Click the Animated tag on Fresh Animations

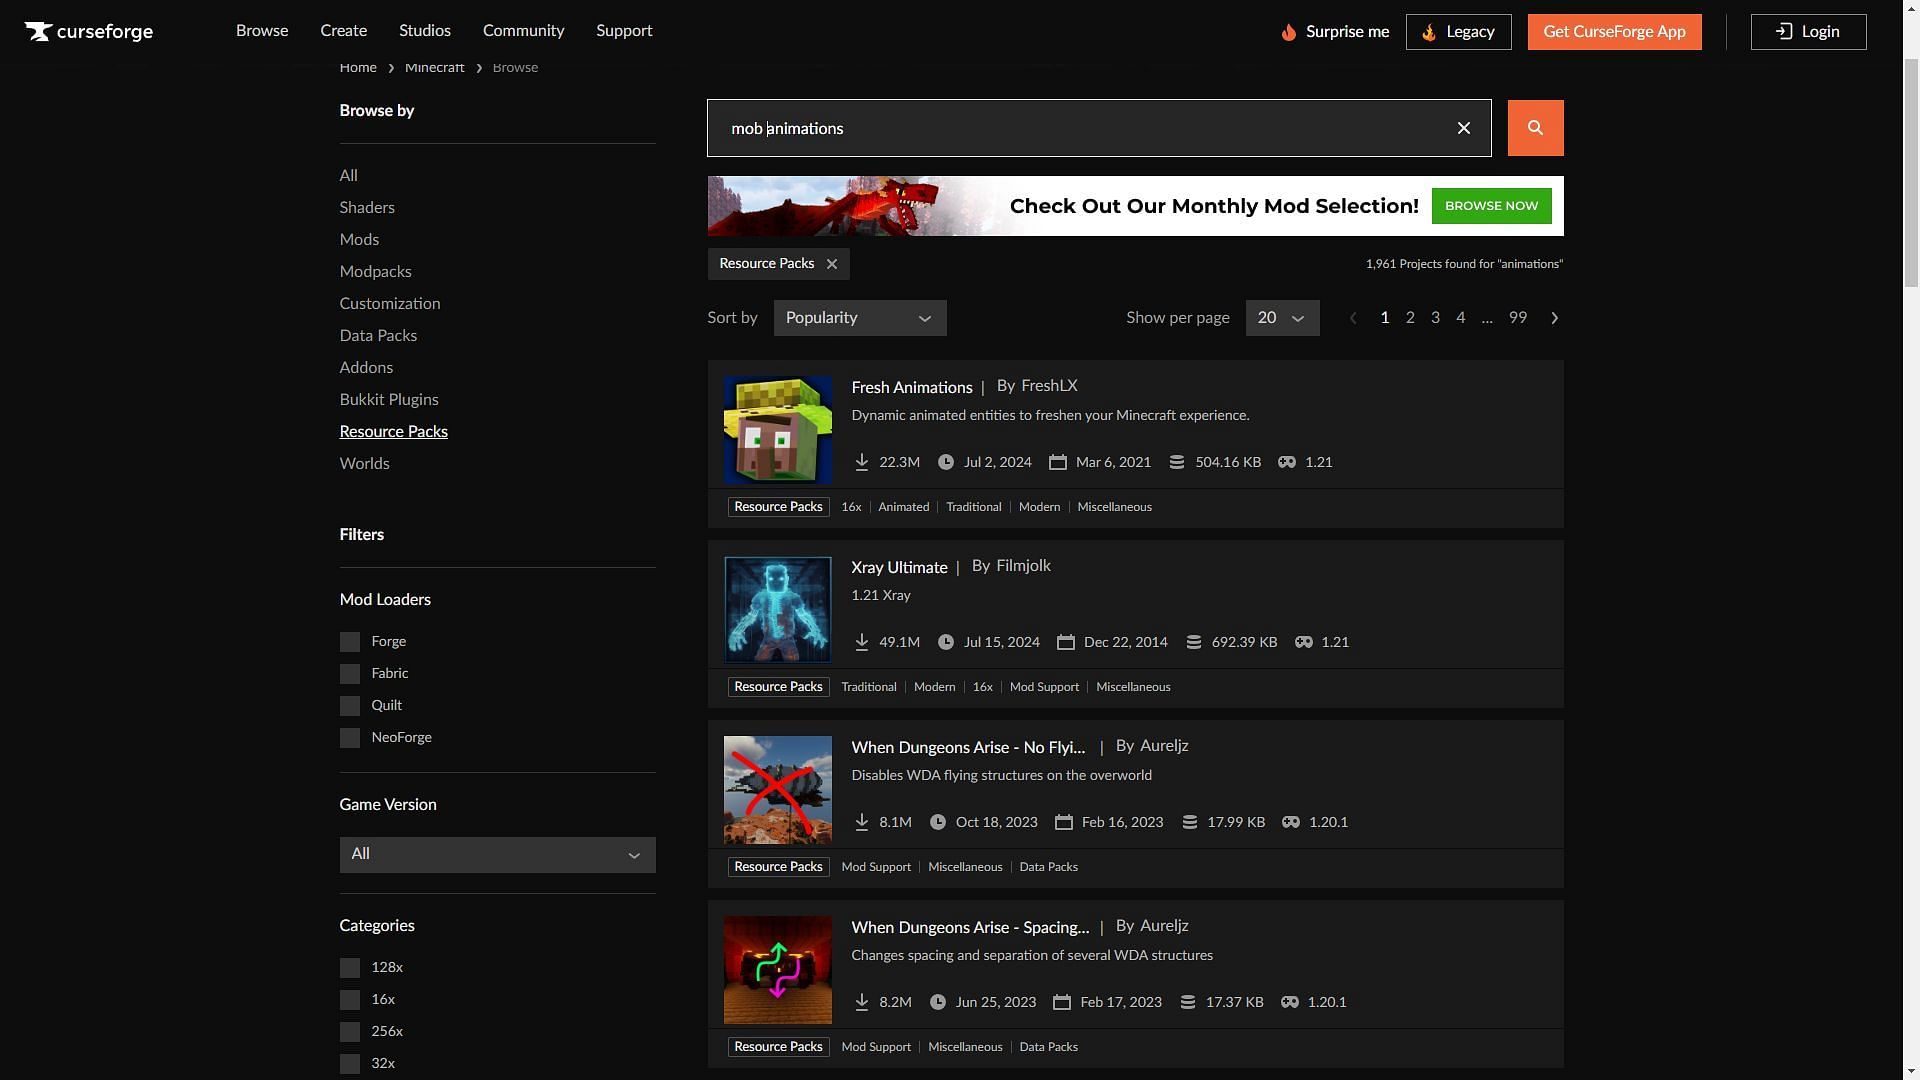click(903, 507)
